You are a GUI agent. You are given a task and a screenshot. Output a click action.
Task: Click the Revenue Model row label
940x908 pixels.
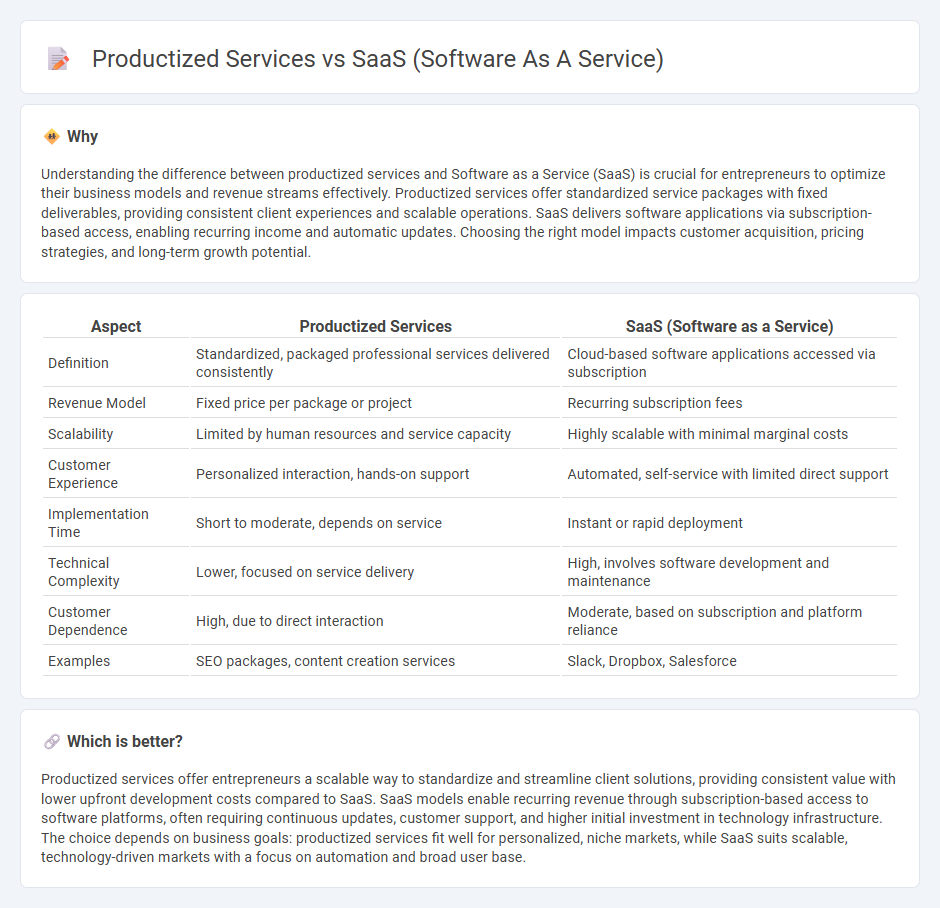click(97, 403)
